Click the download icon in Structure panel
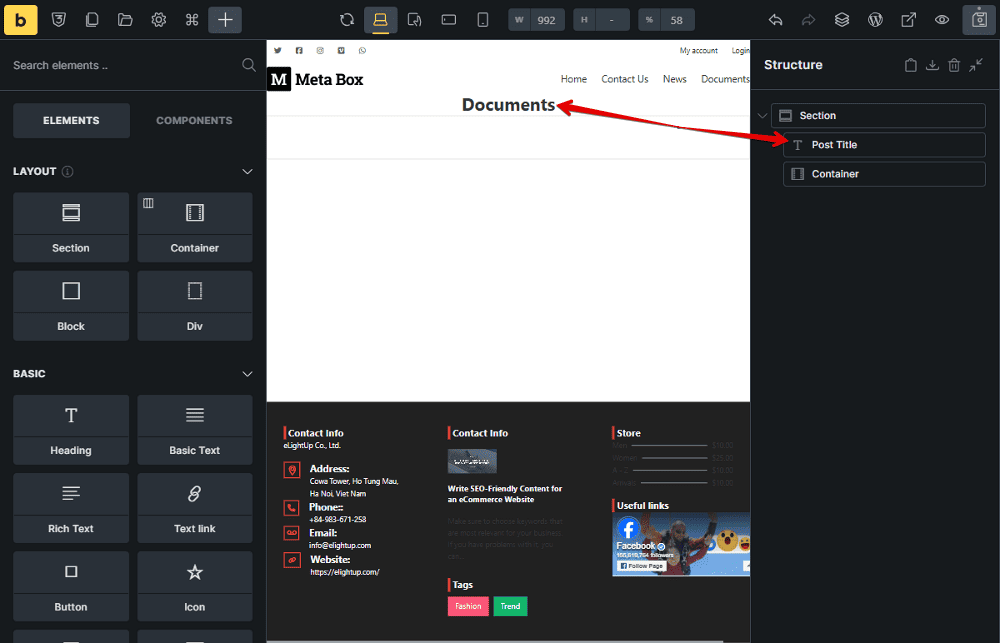This screenshot has height=643, width=1000. point(932,65)
